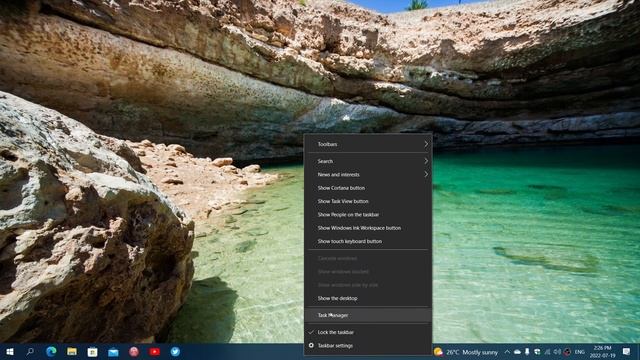Uncheck Lock the taskbar option
Image resolution: width=640 pixels, height=360 pixels.
[368, 332]
